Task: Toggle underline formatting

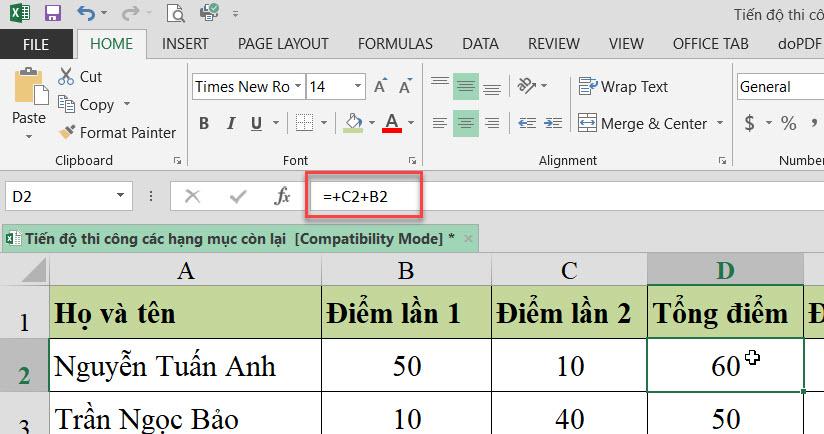Action: (x=256, y=123)
